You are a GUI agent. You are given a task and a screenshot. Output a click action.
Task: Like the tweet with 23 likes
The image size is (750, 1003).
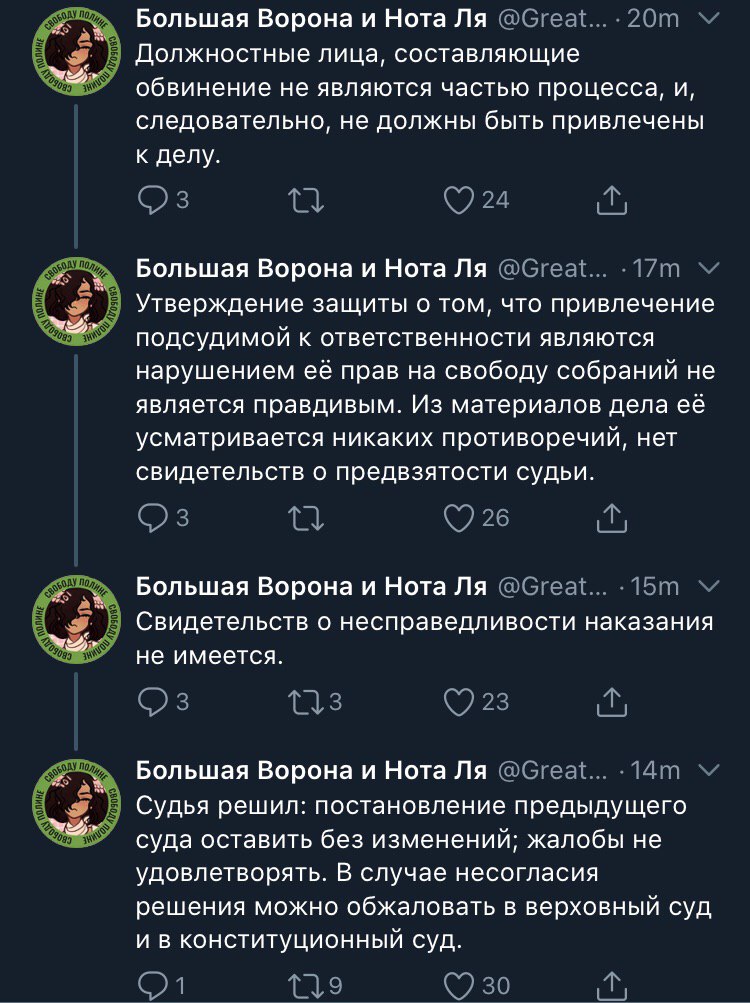click(459, 702)
